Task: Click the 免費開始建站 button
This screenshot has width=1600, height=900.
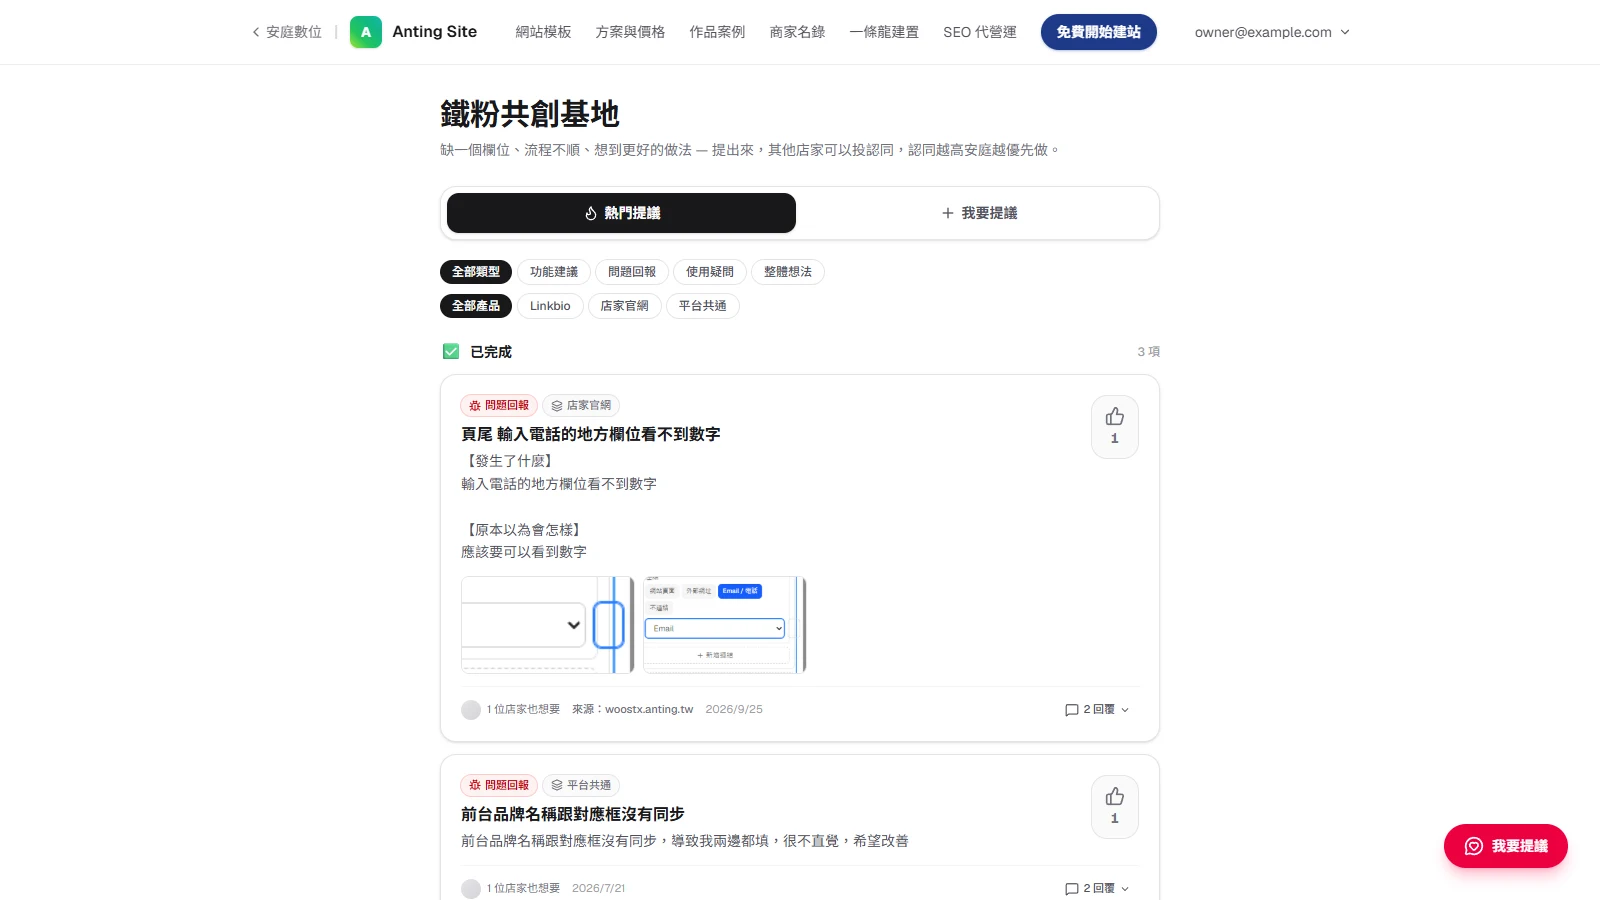Action: (1099, 32)
